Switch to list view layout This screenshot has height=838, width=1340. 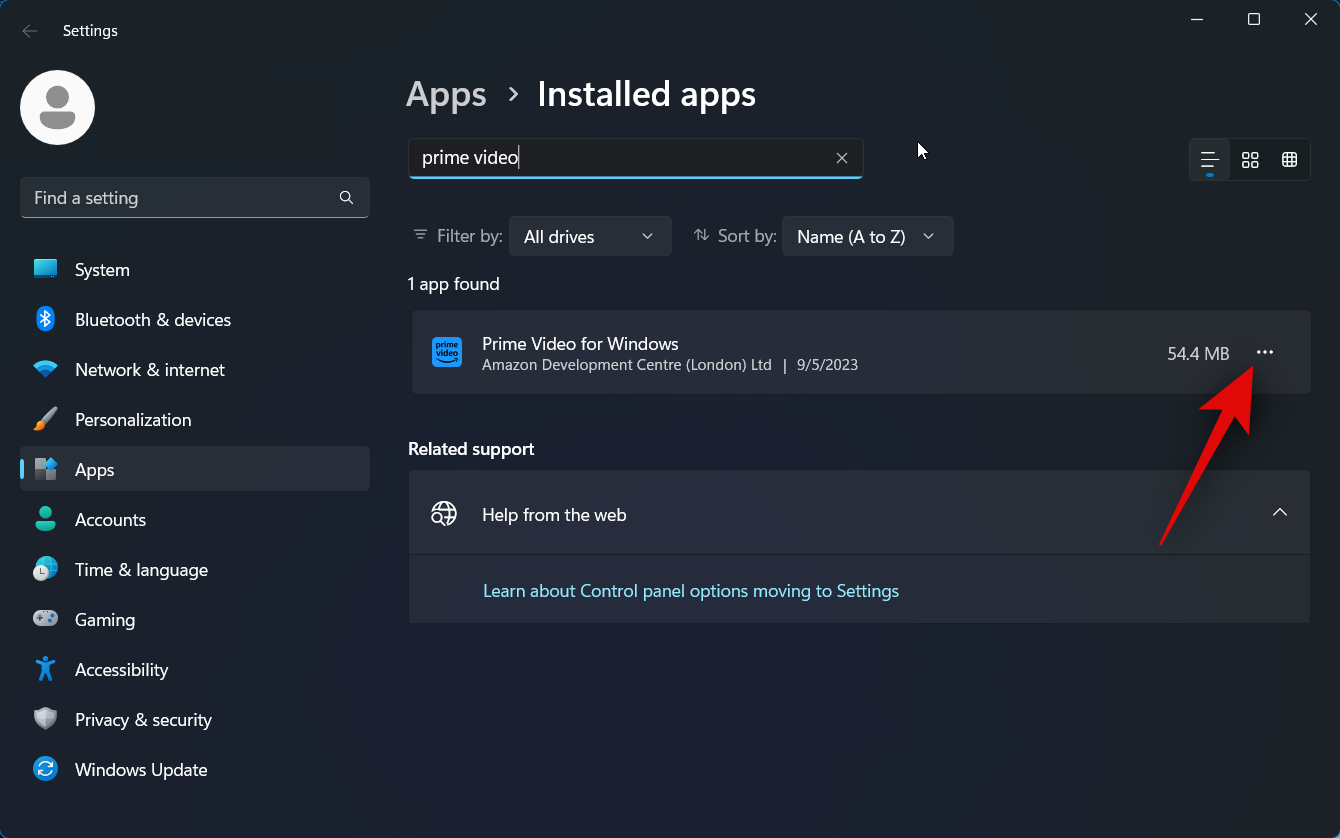click(x=1209, y=160)
